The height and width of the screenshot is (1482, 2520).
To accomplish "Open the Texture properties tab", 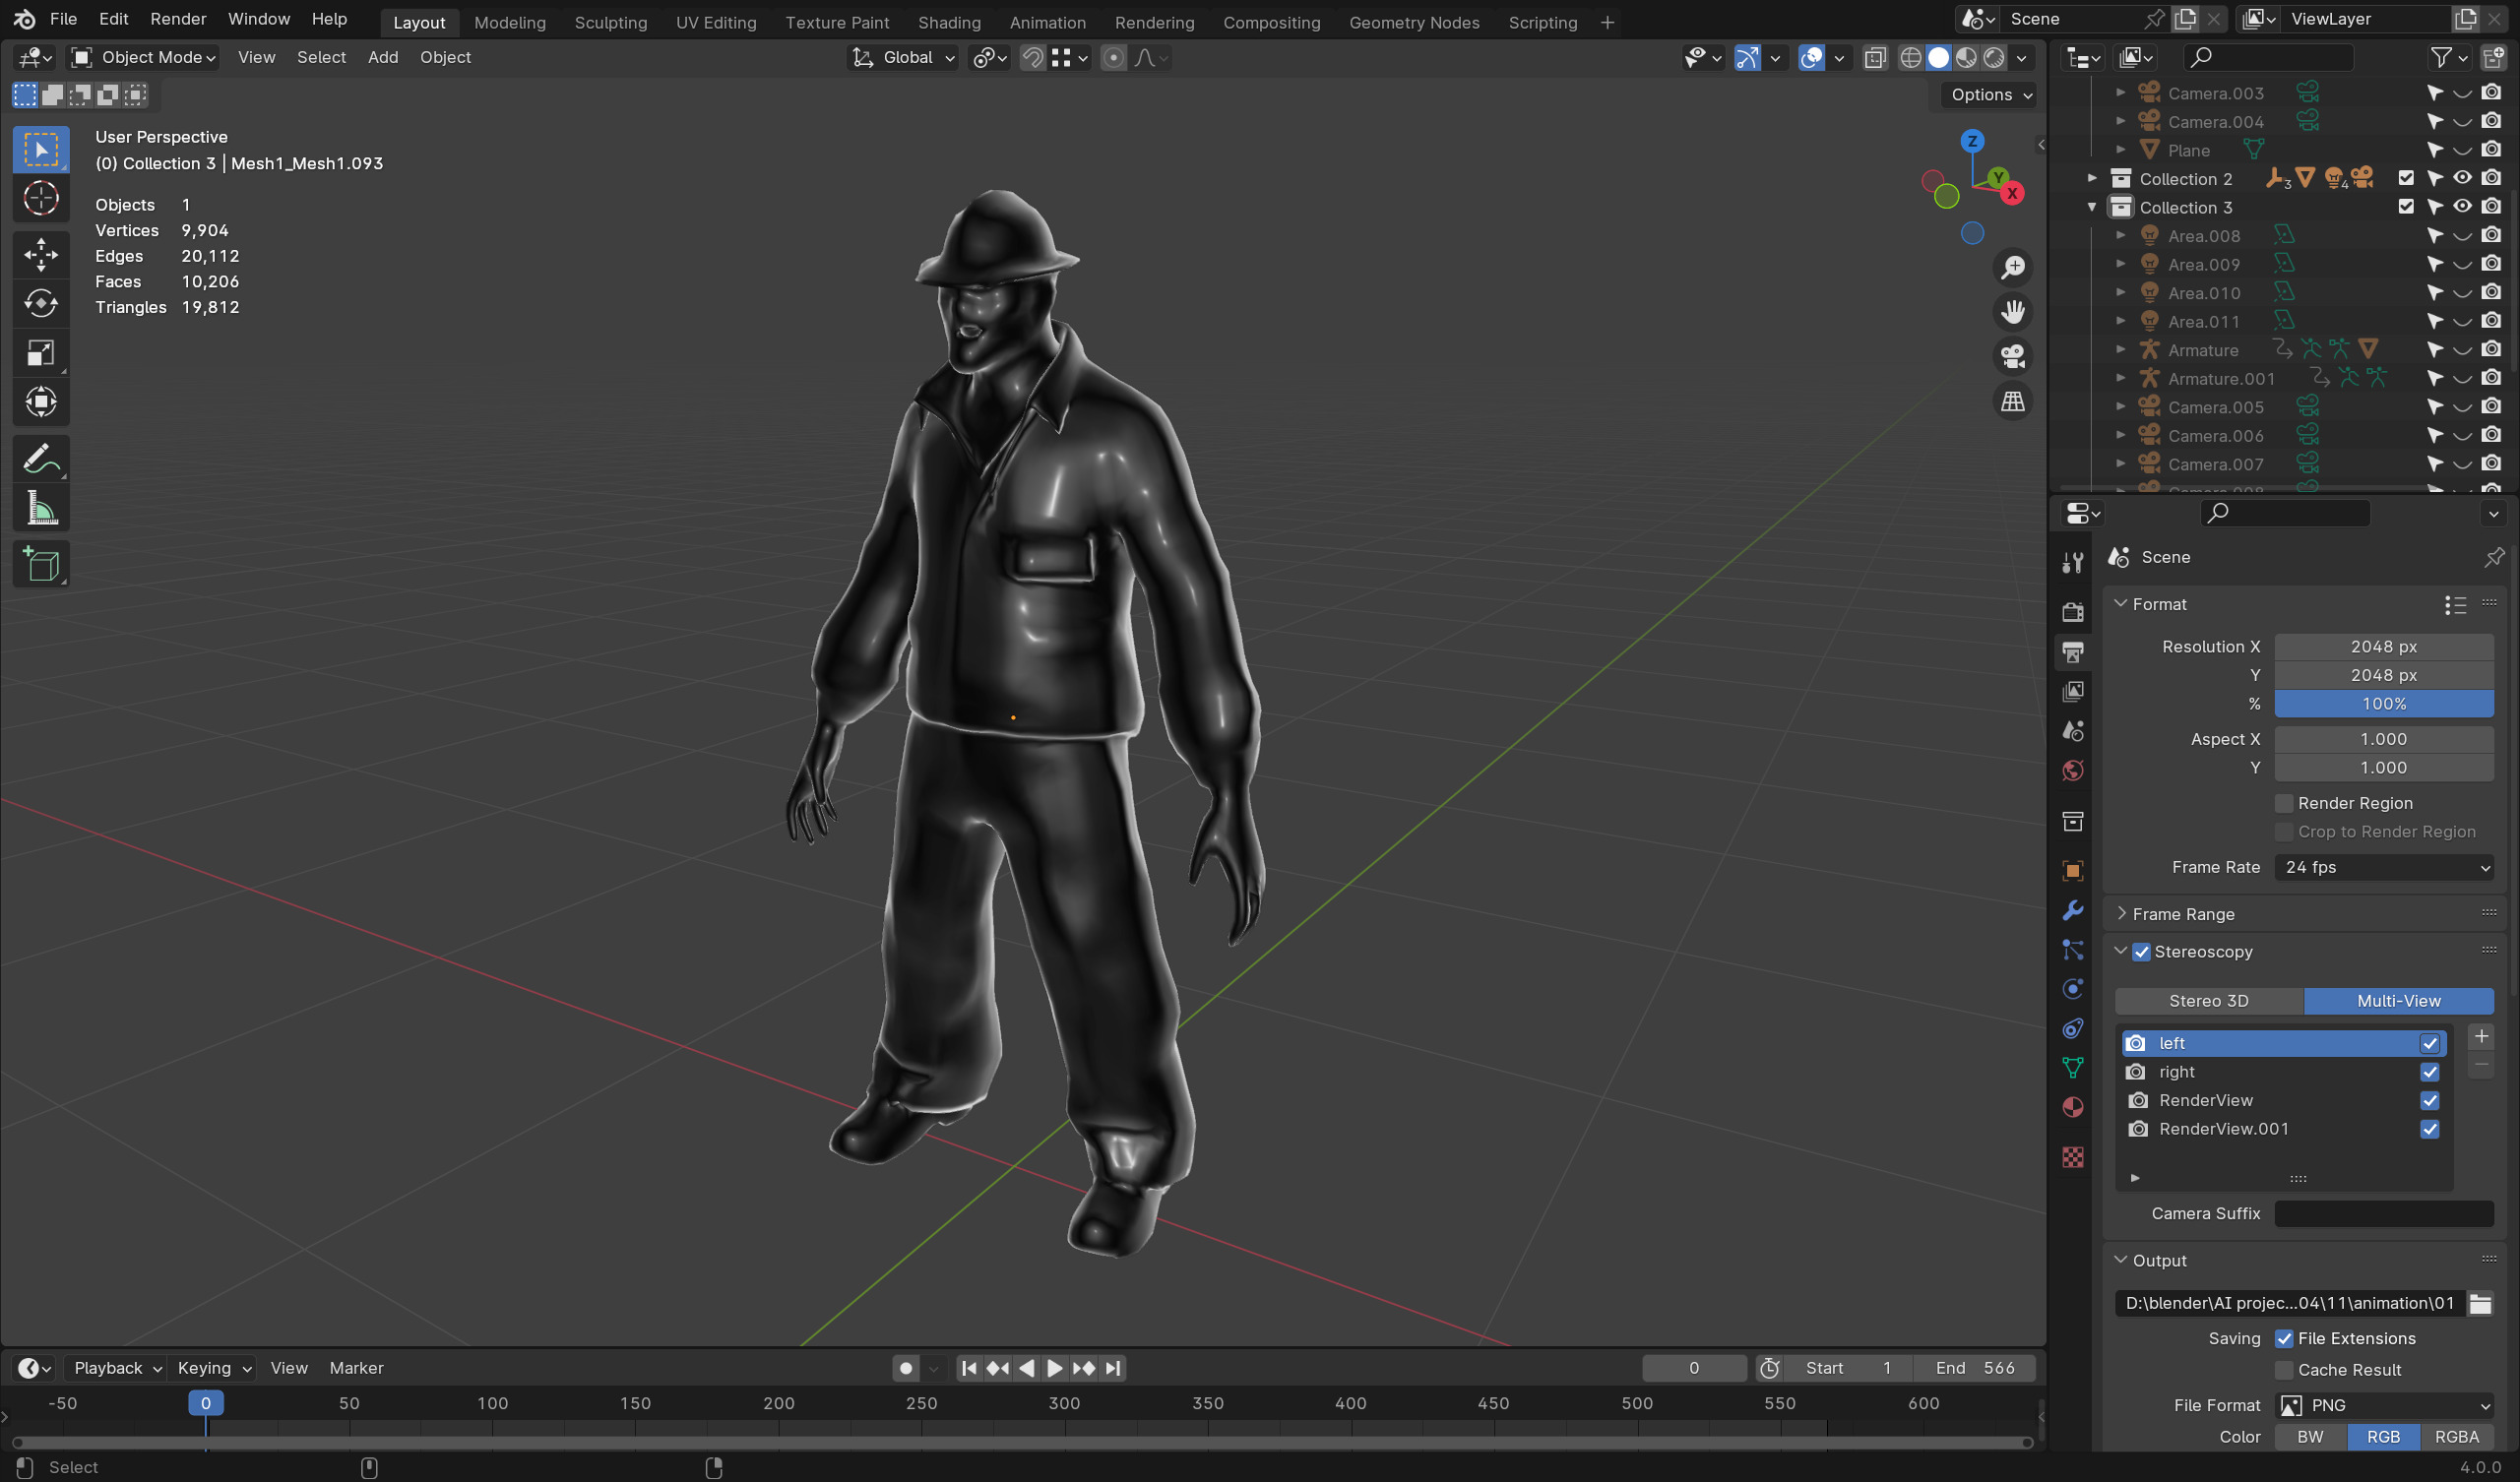I will click(2073, 1157).
